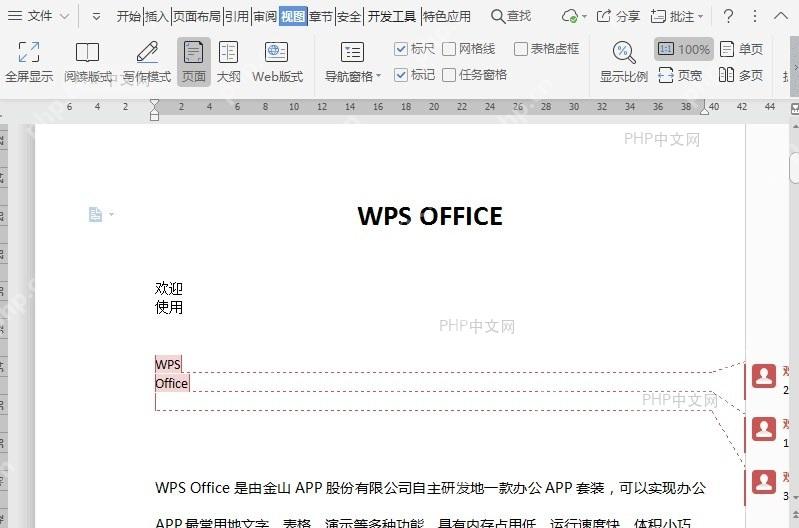Click the 分享 share button
Image resolution: width=799 pixels, height=528 pixels.
tap(618, 16)
